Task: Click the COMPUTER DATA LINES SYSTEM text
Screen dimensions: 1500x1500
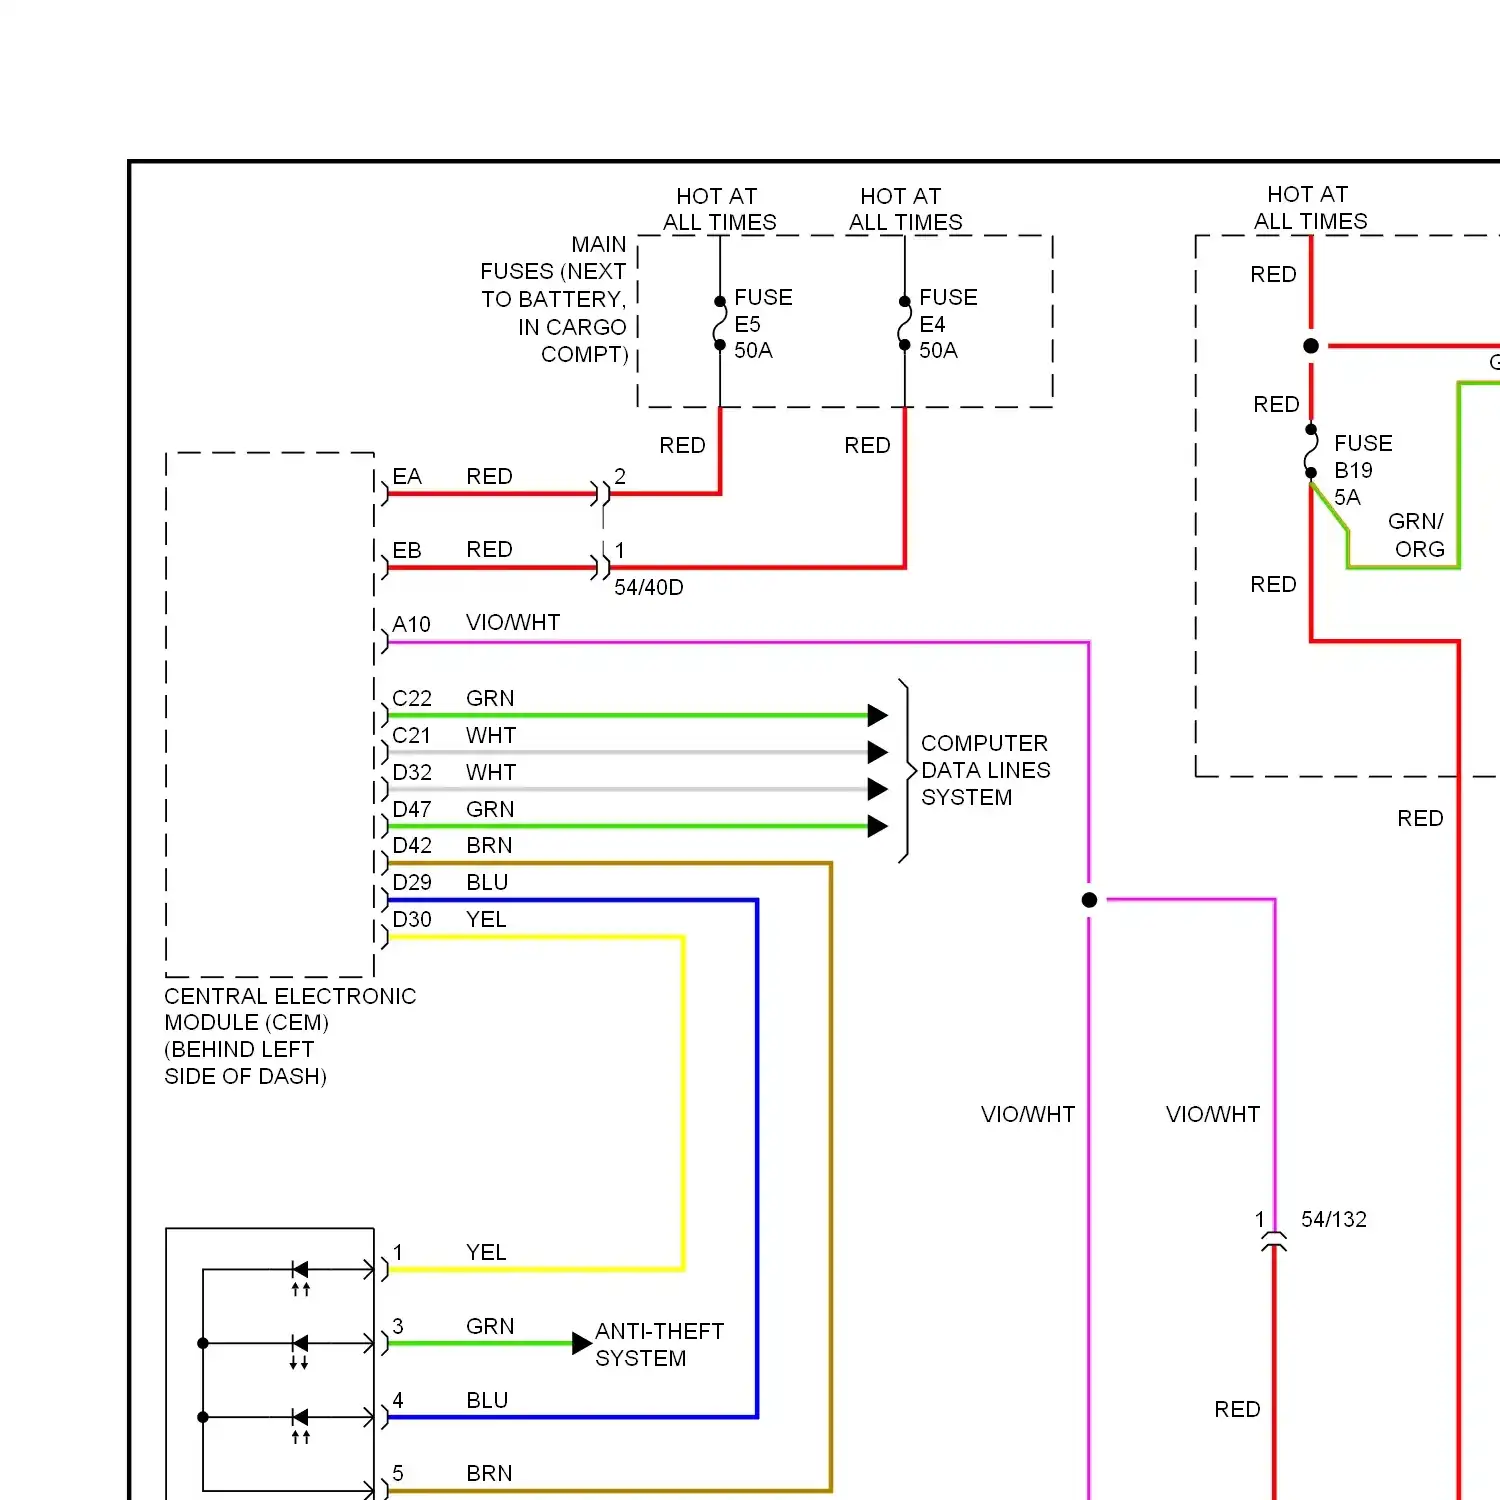Action: (x=985, y=770)
